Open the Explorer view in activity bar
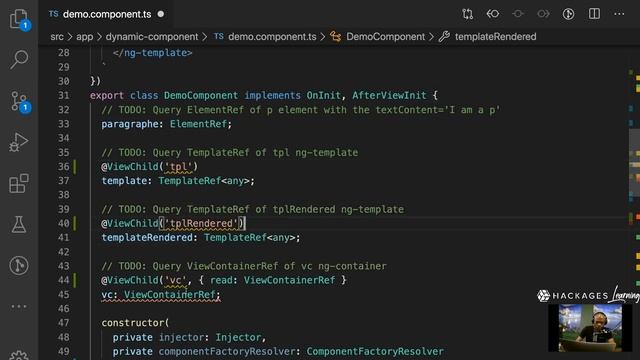Viewport: 640px width, 360px height. point(19,19)
